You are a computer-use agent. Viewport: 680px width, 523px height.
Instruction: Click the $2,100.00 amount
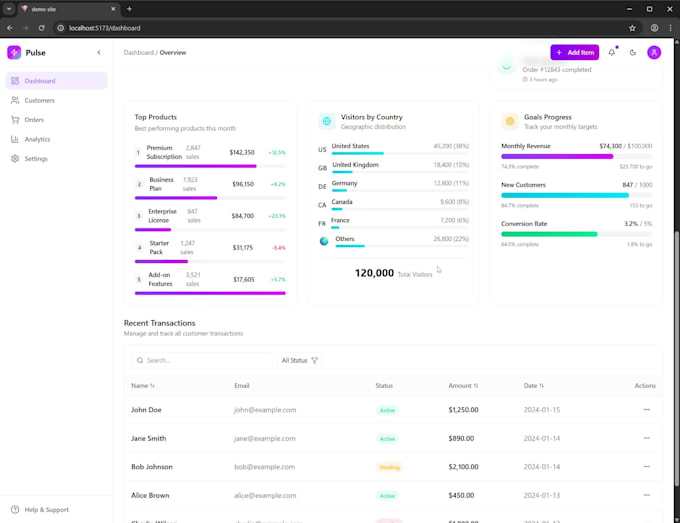463,467
